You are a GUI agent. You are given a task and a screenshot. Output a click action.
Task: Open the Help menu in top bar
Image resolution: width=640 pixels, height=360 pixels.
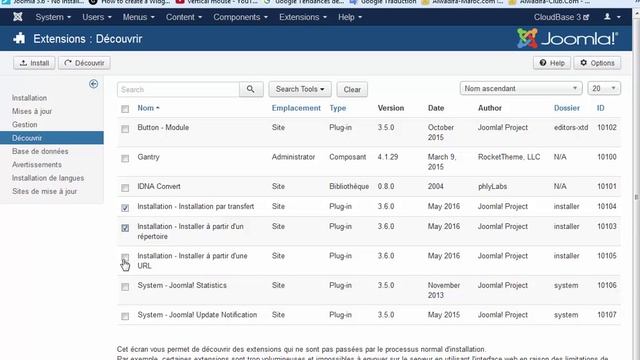pyautogui.click(x=350, y=17)
